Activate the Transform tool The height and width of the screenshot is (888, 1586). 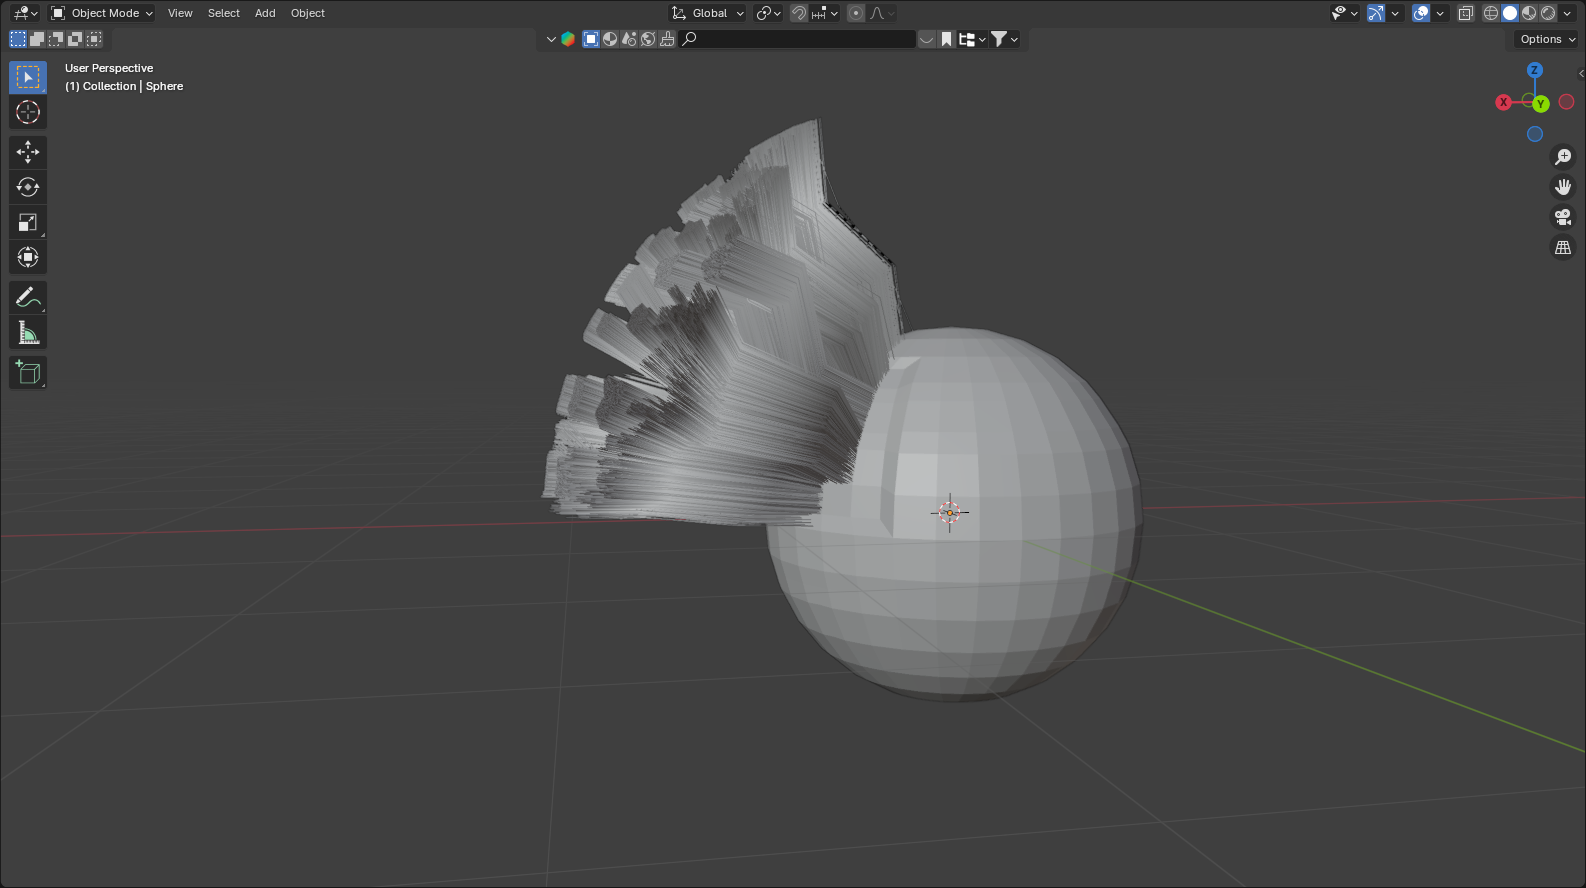[28, 257]
